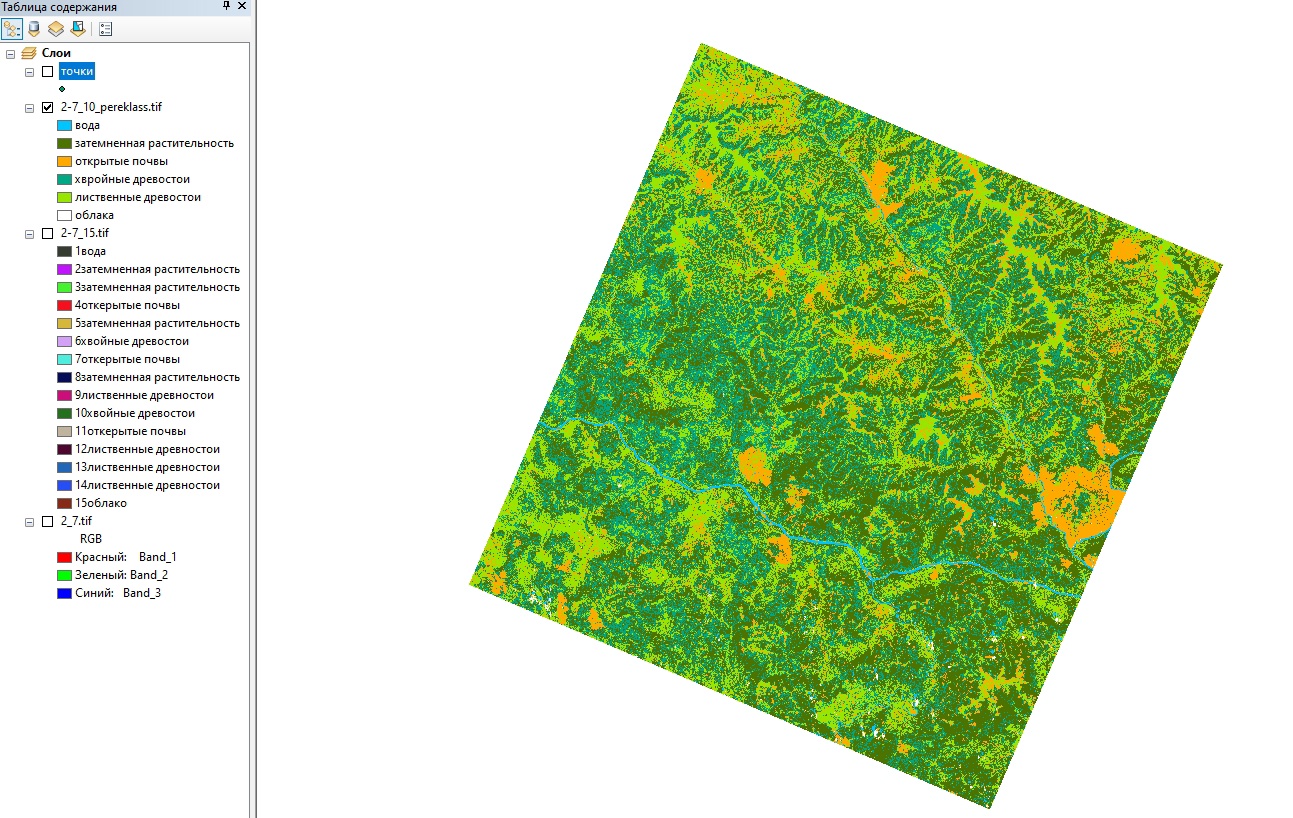Select the 2-7_15.tif layer name
Image resolution: width=1293 pixels, height=818 pixels.
[85, 233]
